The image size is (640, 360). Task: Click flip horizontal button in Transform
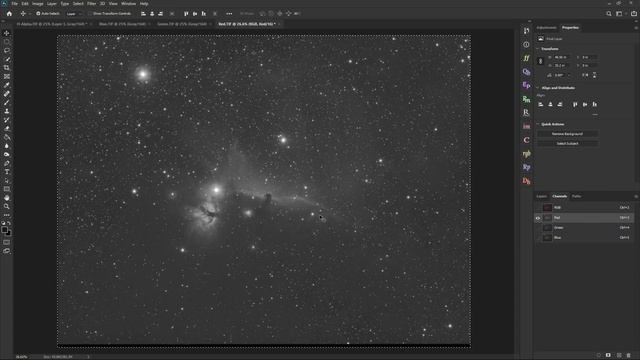point(585,75)
